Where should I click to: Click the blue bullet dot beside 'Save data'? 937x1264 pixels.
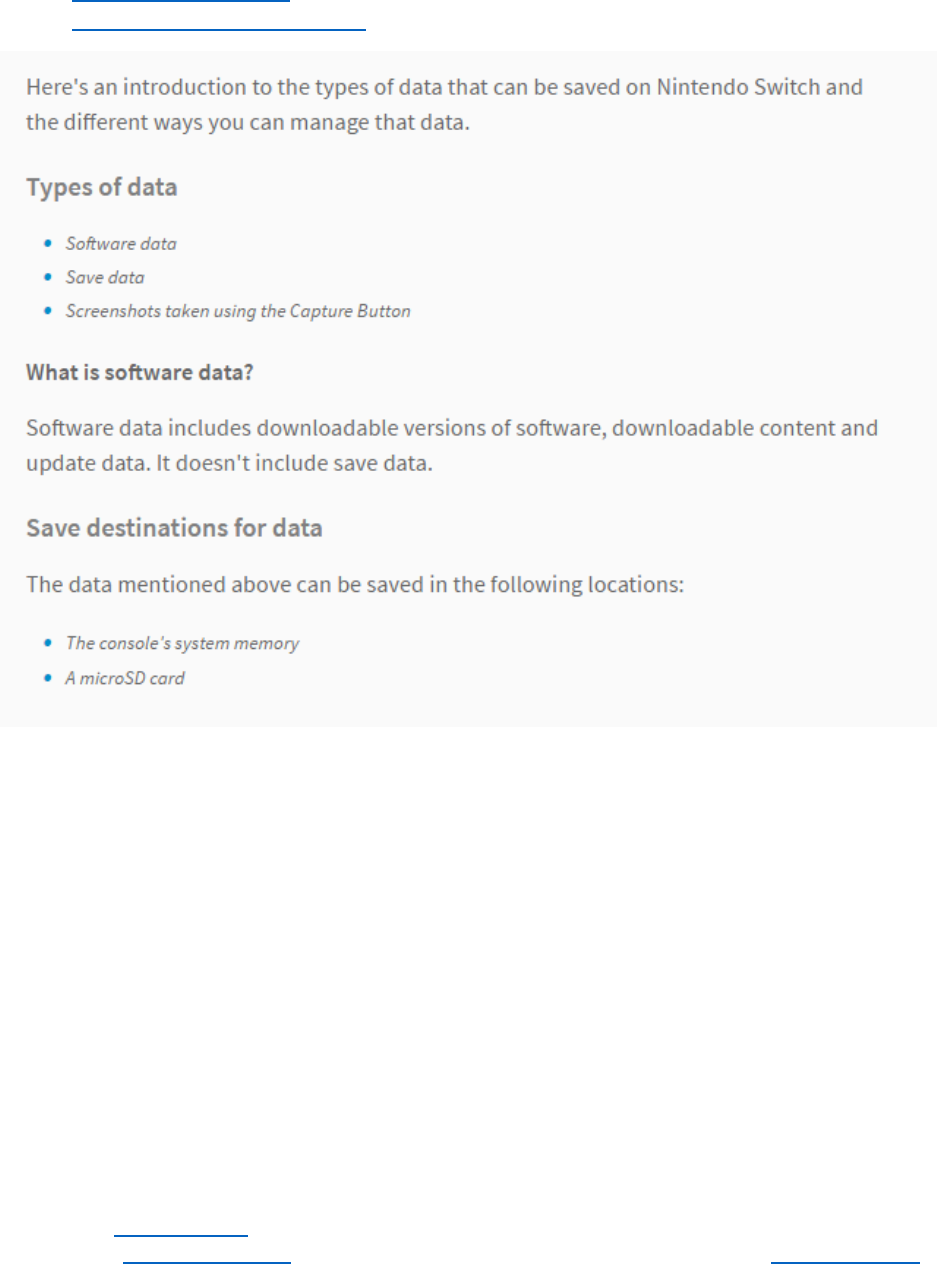[x=49, y=277]
